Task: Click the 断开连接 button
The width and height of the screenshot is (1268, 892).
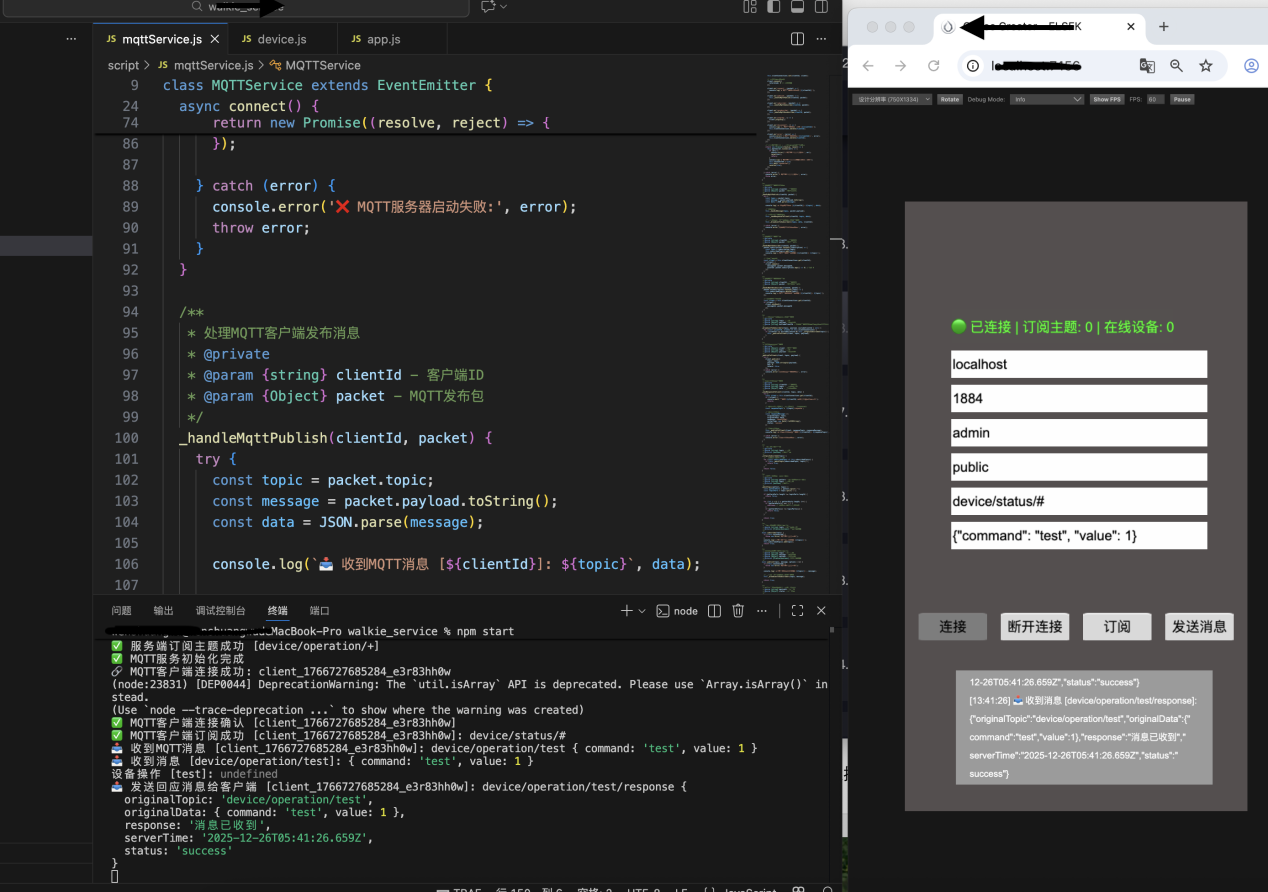Action: point(1034,627)
